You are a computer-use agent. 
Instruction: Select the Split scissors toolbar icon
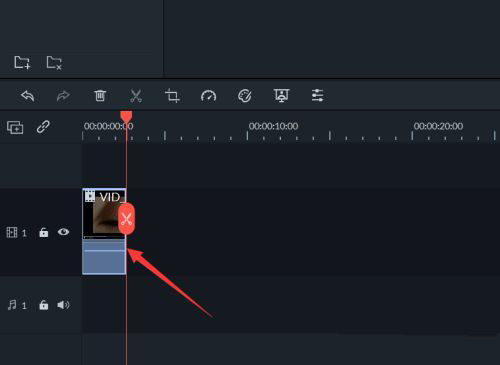pos(136,96)
